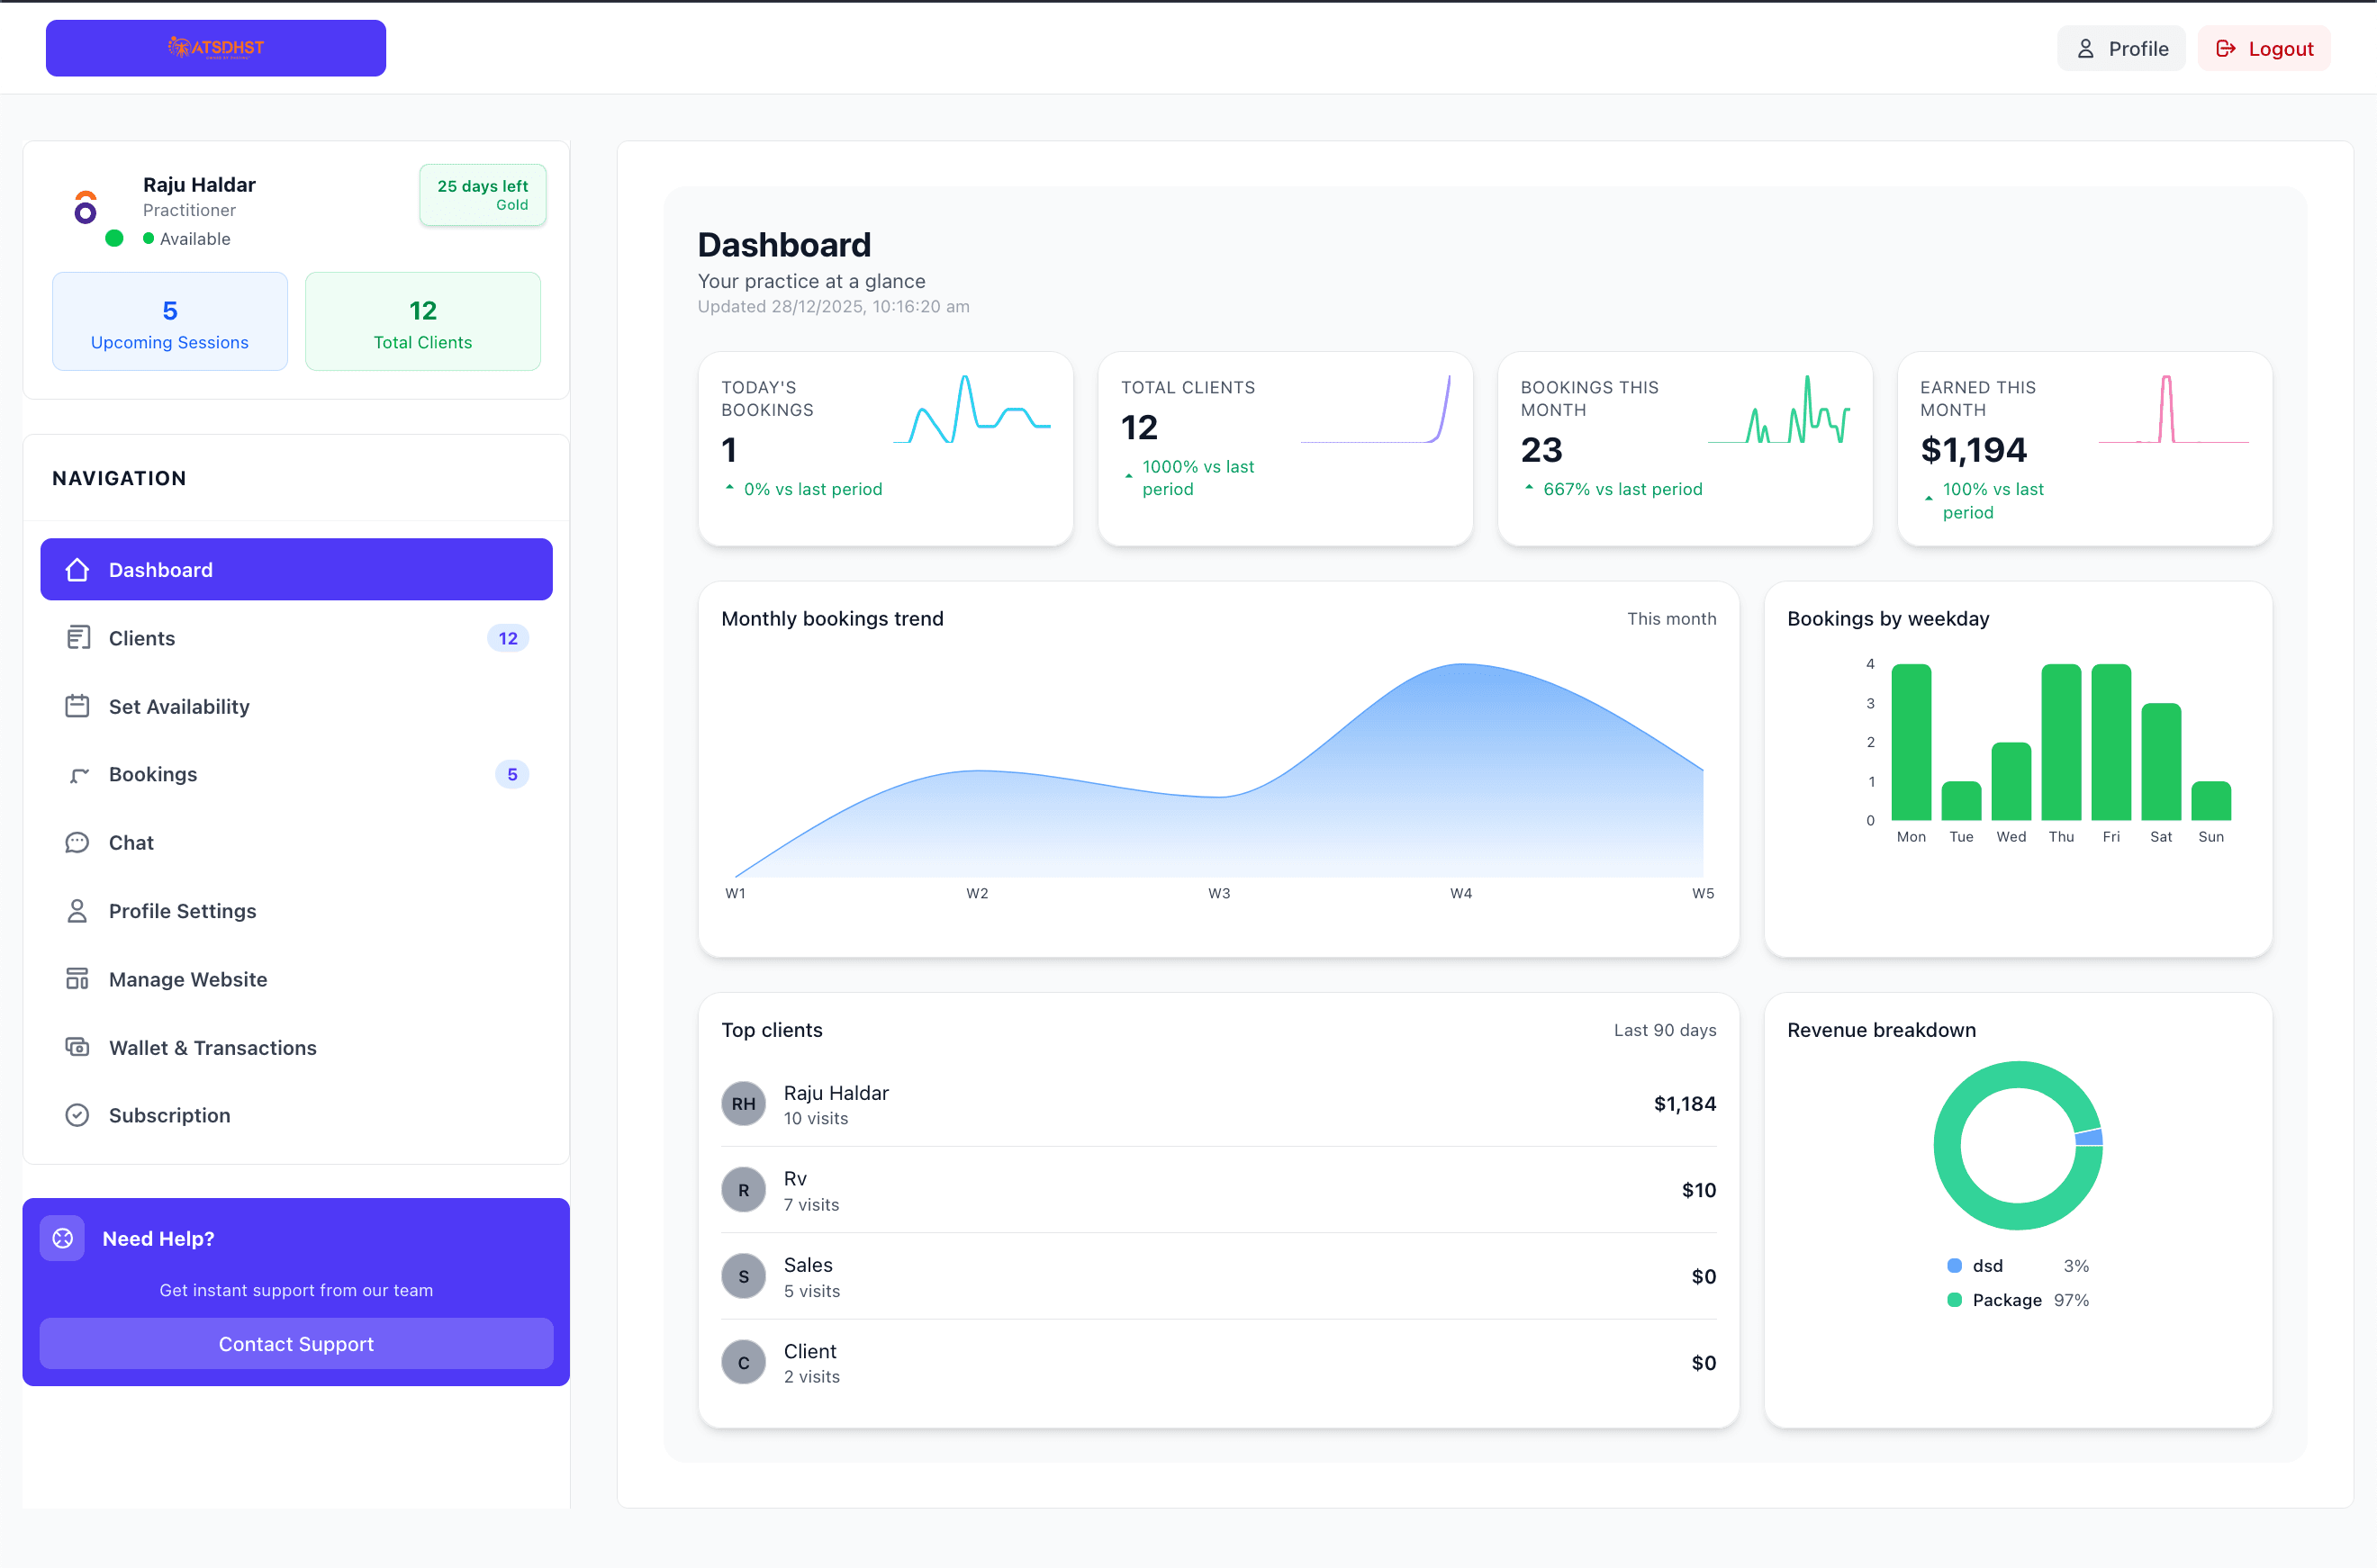
Task: Click the Bookings arrow icon in sidebar
Action: coord(79,774)
